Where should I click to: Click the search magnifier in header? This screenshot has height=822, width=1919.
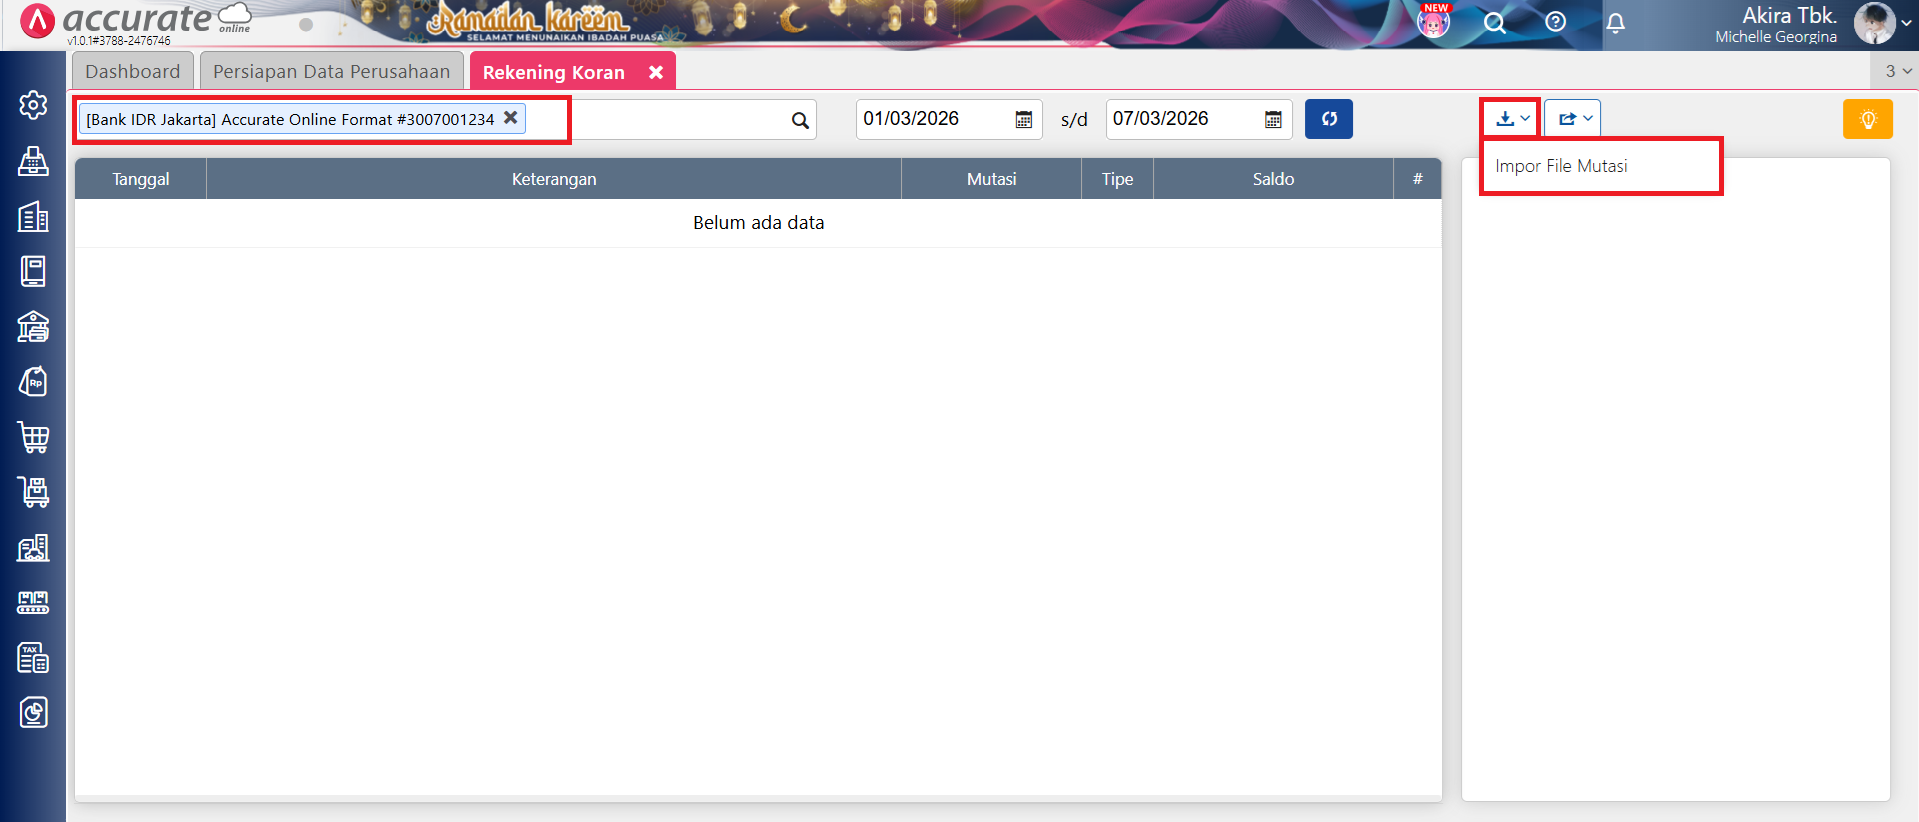(1494, 23)
